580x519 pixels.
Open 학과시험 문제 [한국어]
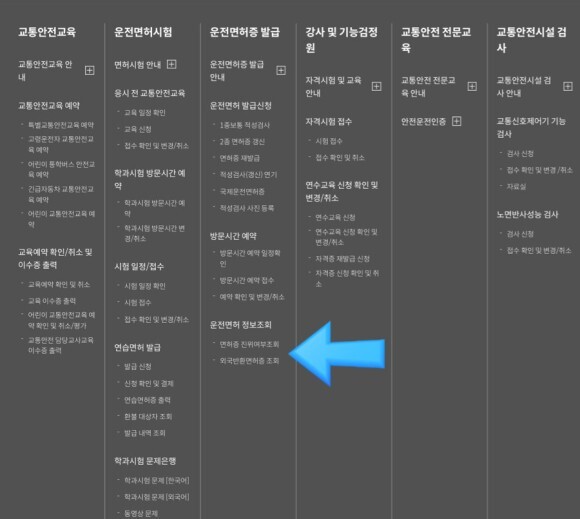[x=156, y=481]
